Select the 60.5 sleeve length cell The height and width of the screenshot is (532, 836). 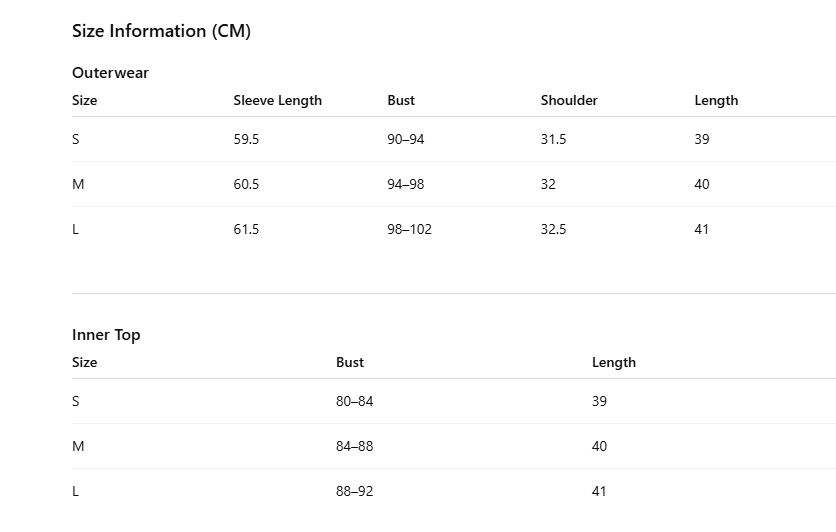pos(246,184)
